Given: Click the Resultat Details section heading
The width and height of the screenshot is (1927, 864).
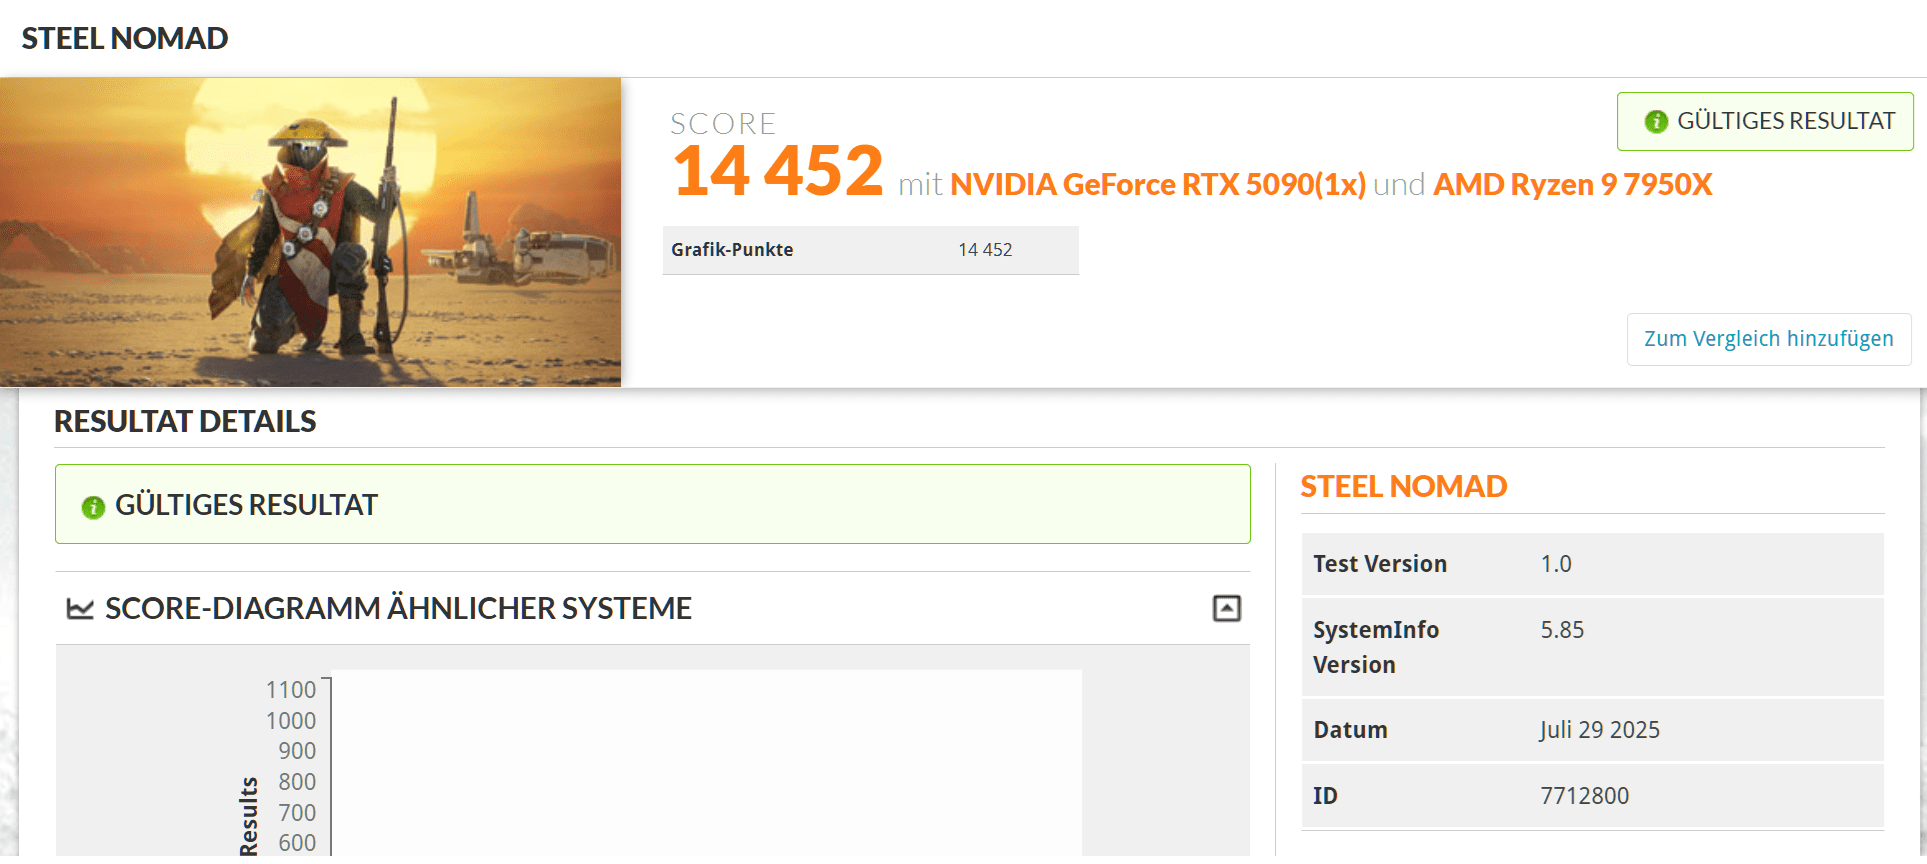Looking at the screenshot, I should [185, 422].
